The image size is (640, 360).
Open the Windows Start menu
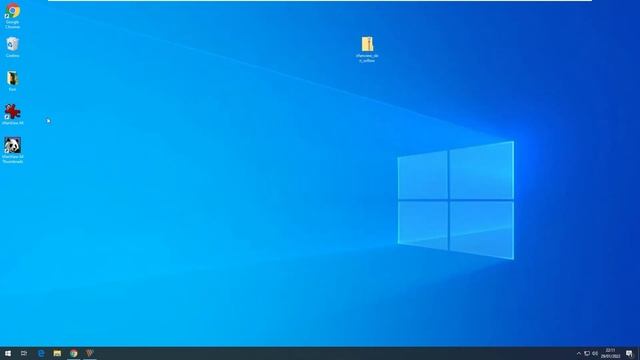coord(8,353)
